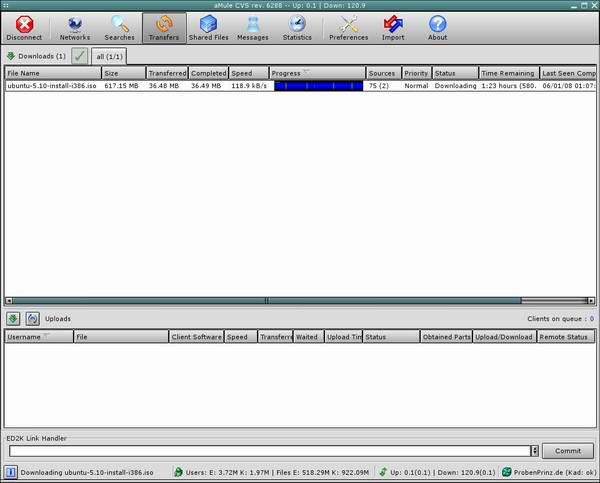Select the 'all (1/1)' category tab
This screenshot has height=483, width=600.
pyautogui.click(x=109, y=57)
